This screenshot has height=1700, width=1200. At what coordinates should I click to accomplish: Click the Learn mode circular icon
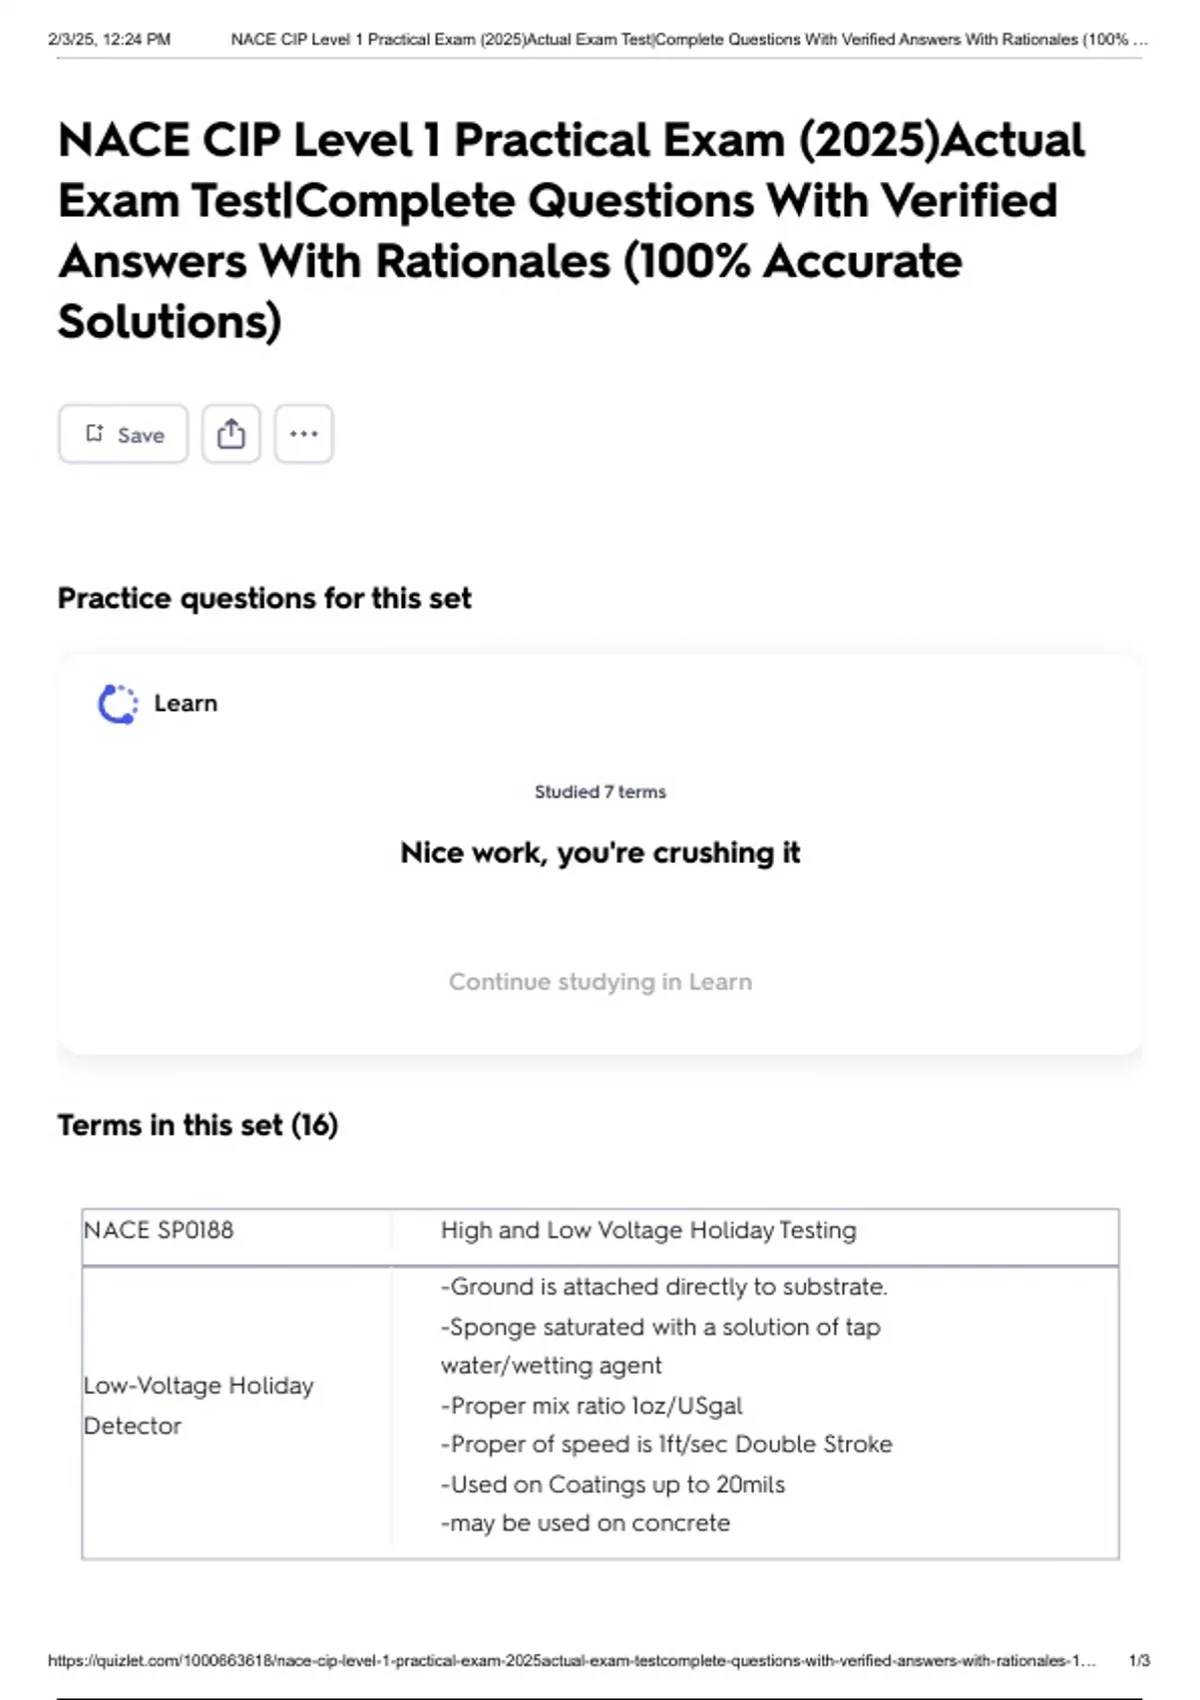coord(118,704)
